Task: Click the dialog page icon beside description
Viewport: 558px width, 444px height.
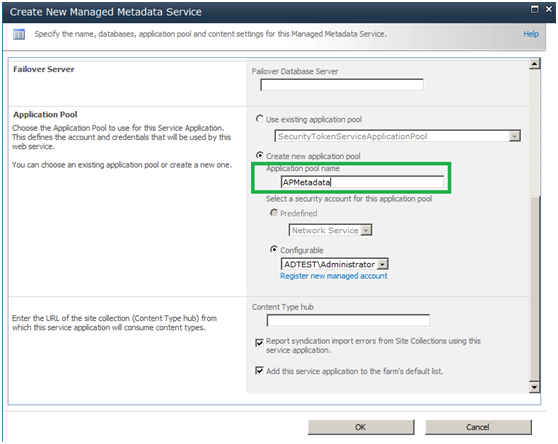Action: [19, 35]
